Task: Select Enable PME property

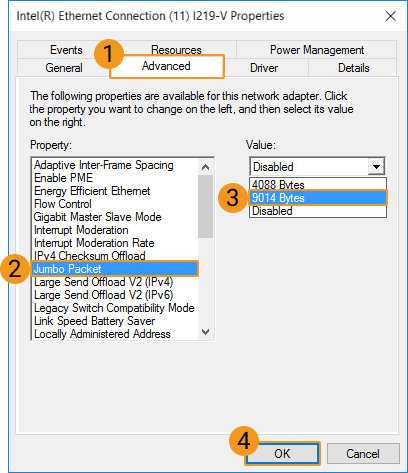Action: [x=115, y=178]
